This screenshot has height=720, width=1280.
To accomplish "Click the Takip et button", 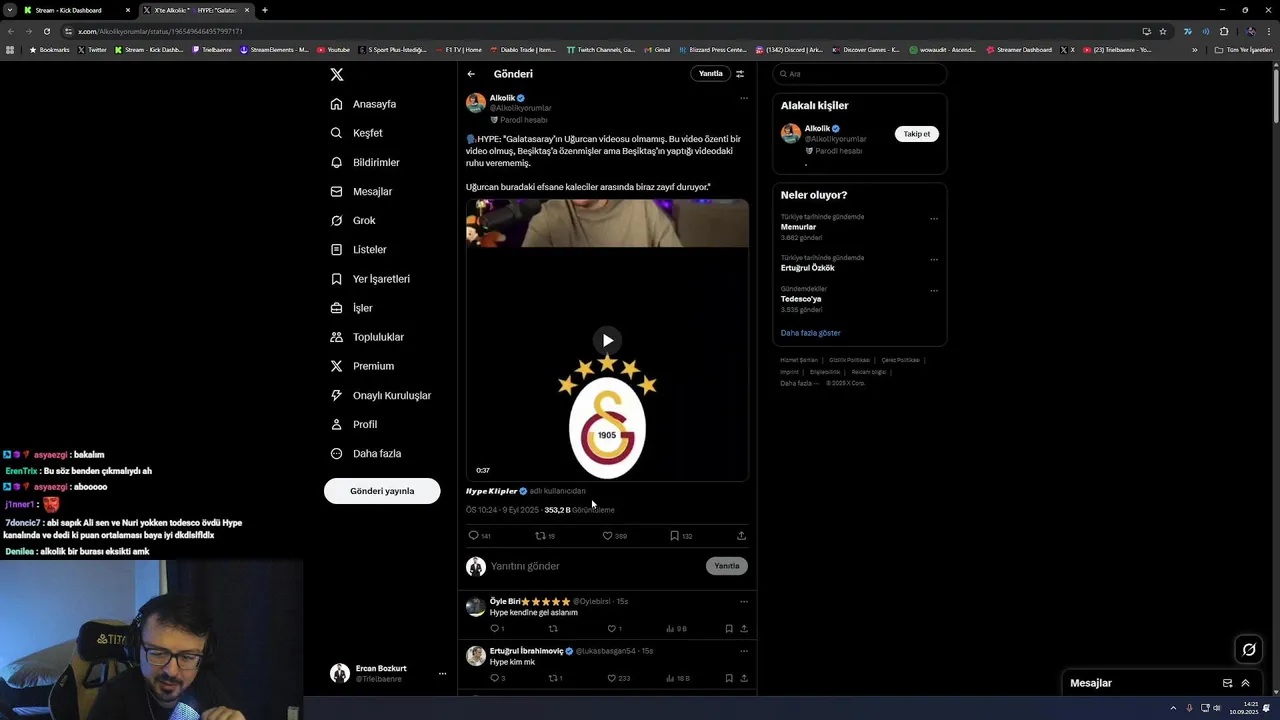I will click(x=917, y=134).
